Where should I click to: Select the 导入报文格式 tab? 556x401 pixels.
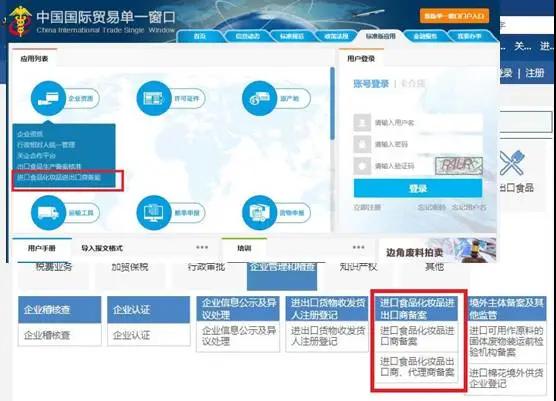[102, 248]
